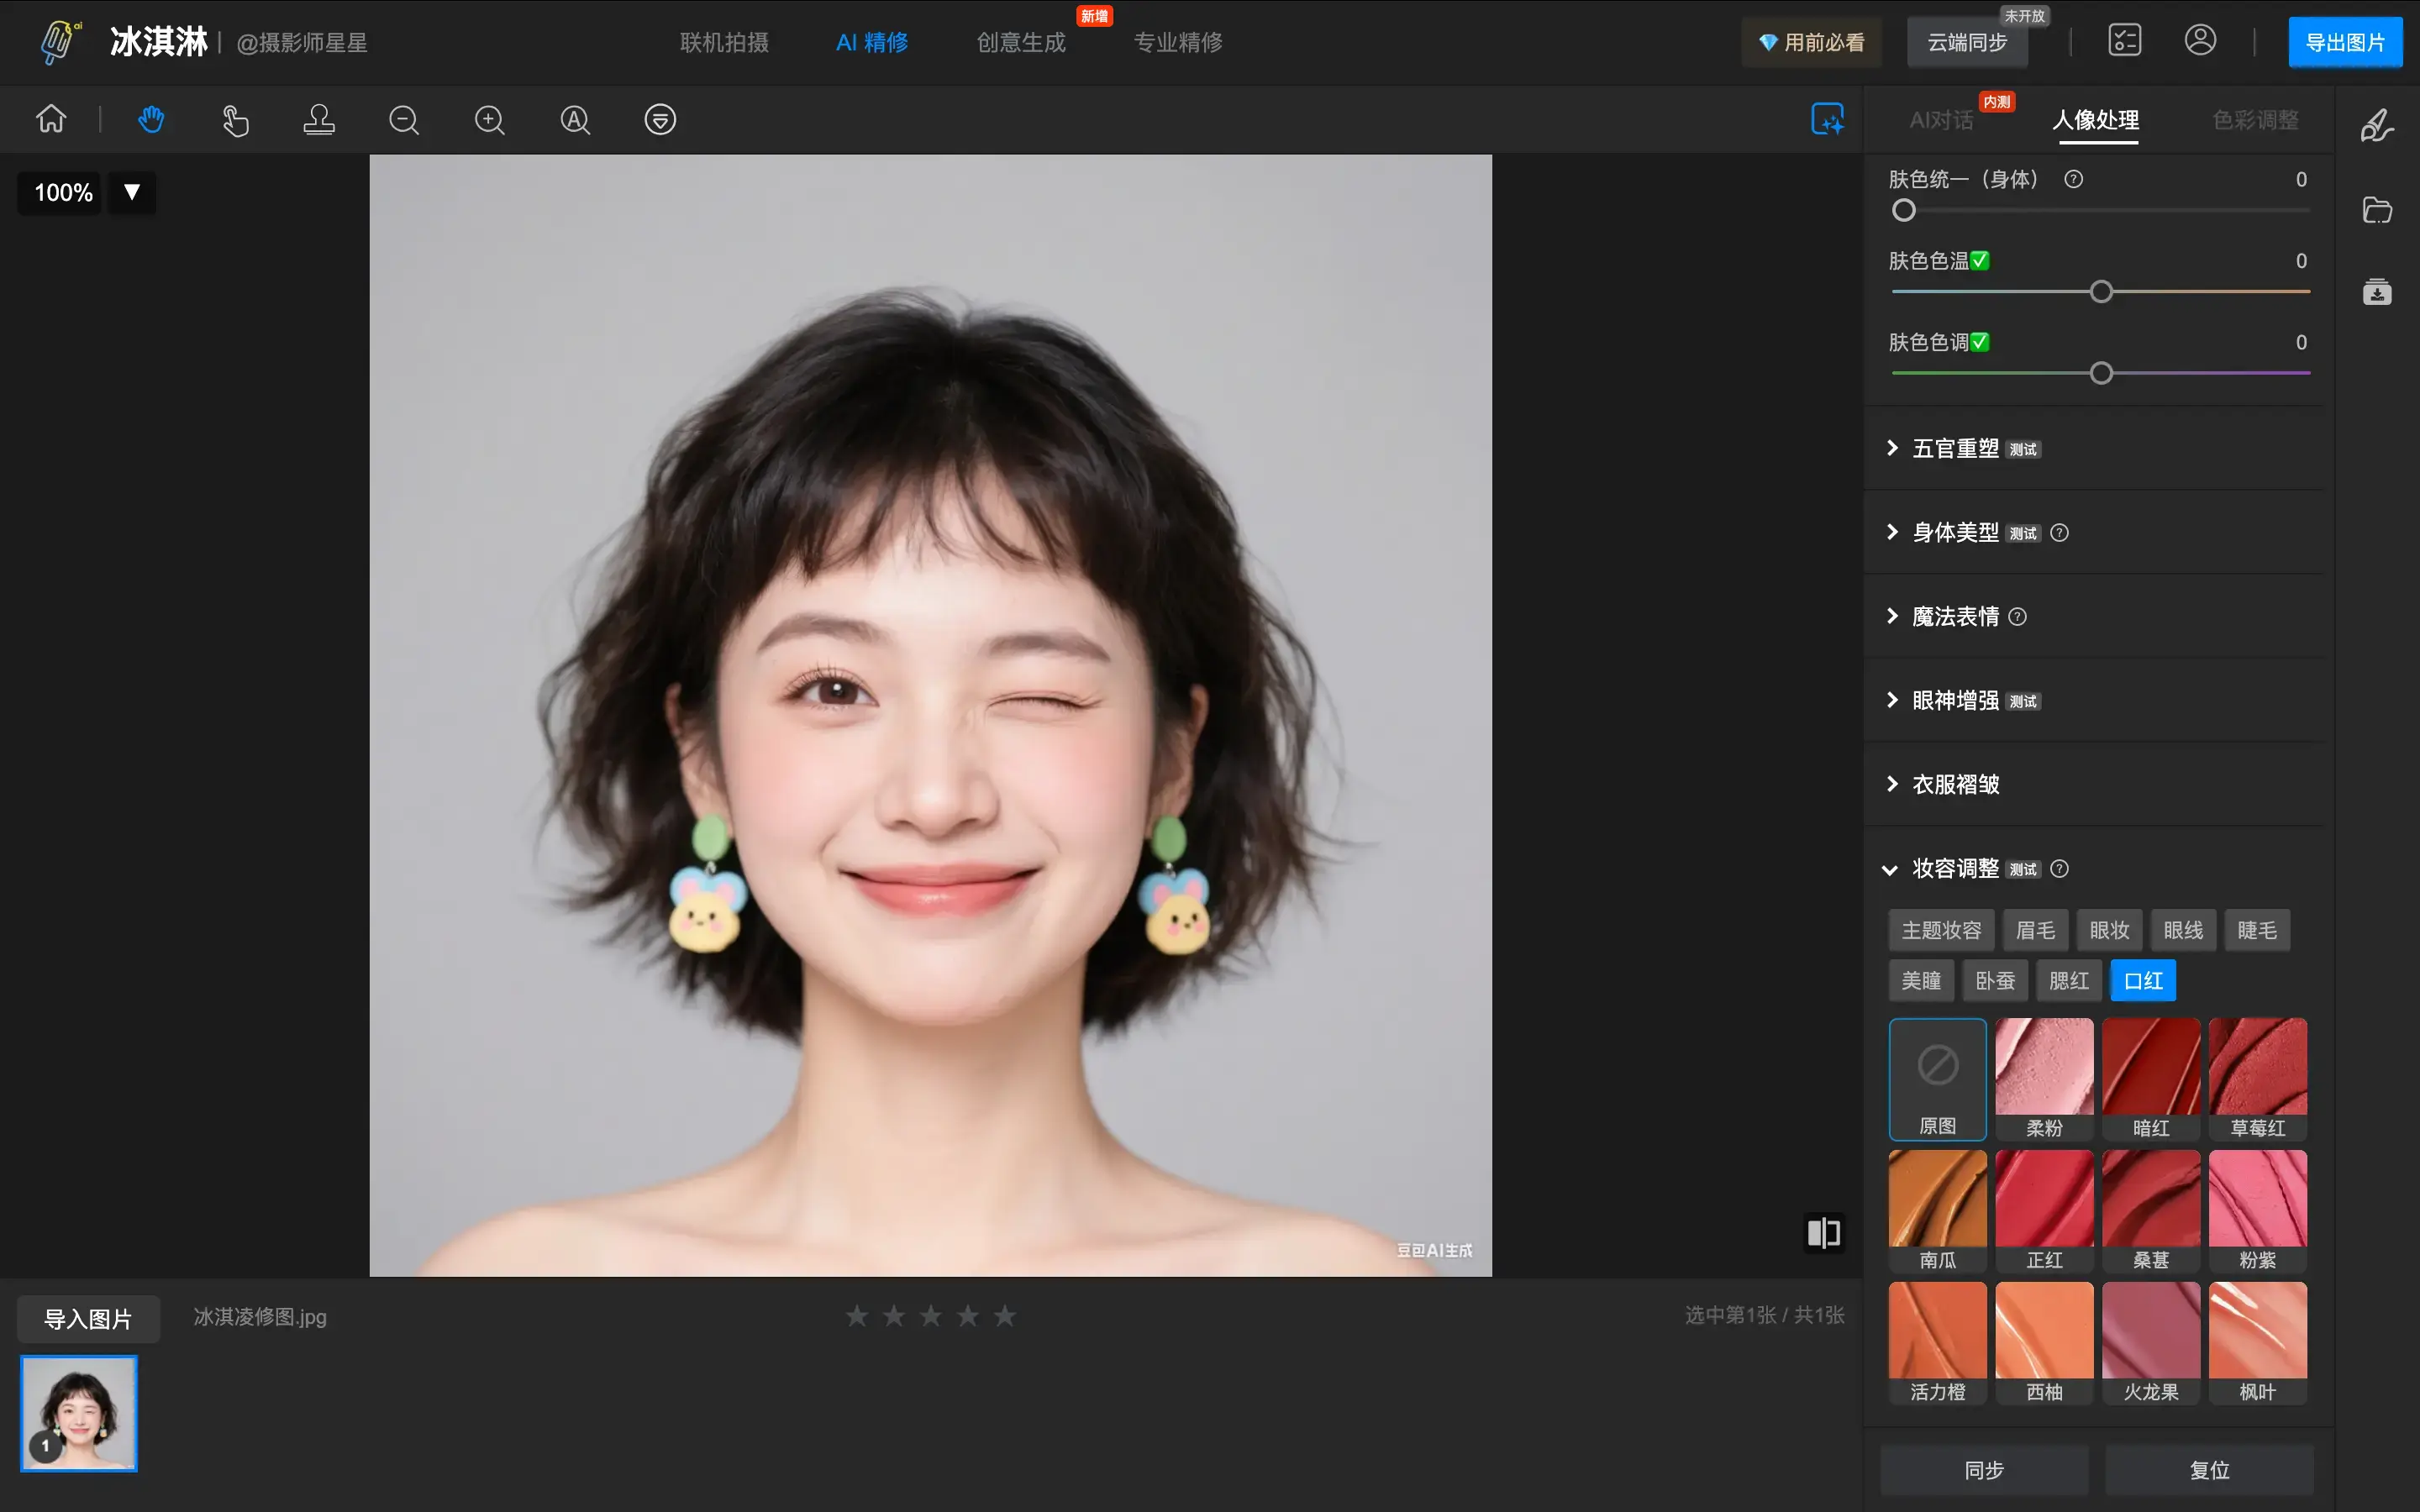Click the export archive icon on right sidebar

(x=2377, y=291)
